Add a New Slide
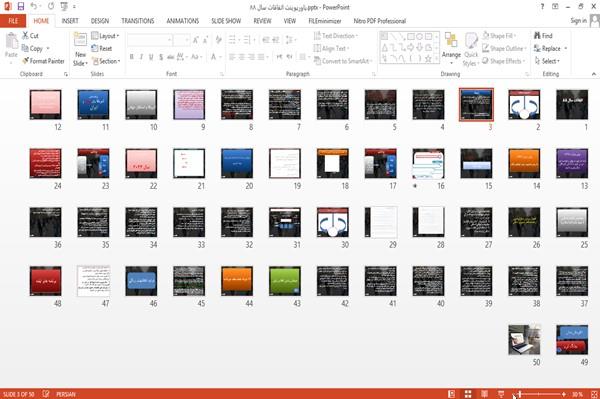 (80, 50)
